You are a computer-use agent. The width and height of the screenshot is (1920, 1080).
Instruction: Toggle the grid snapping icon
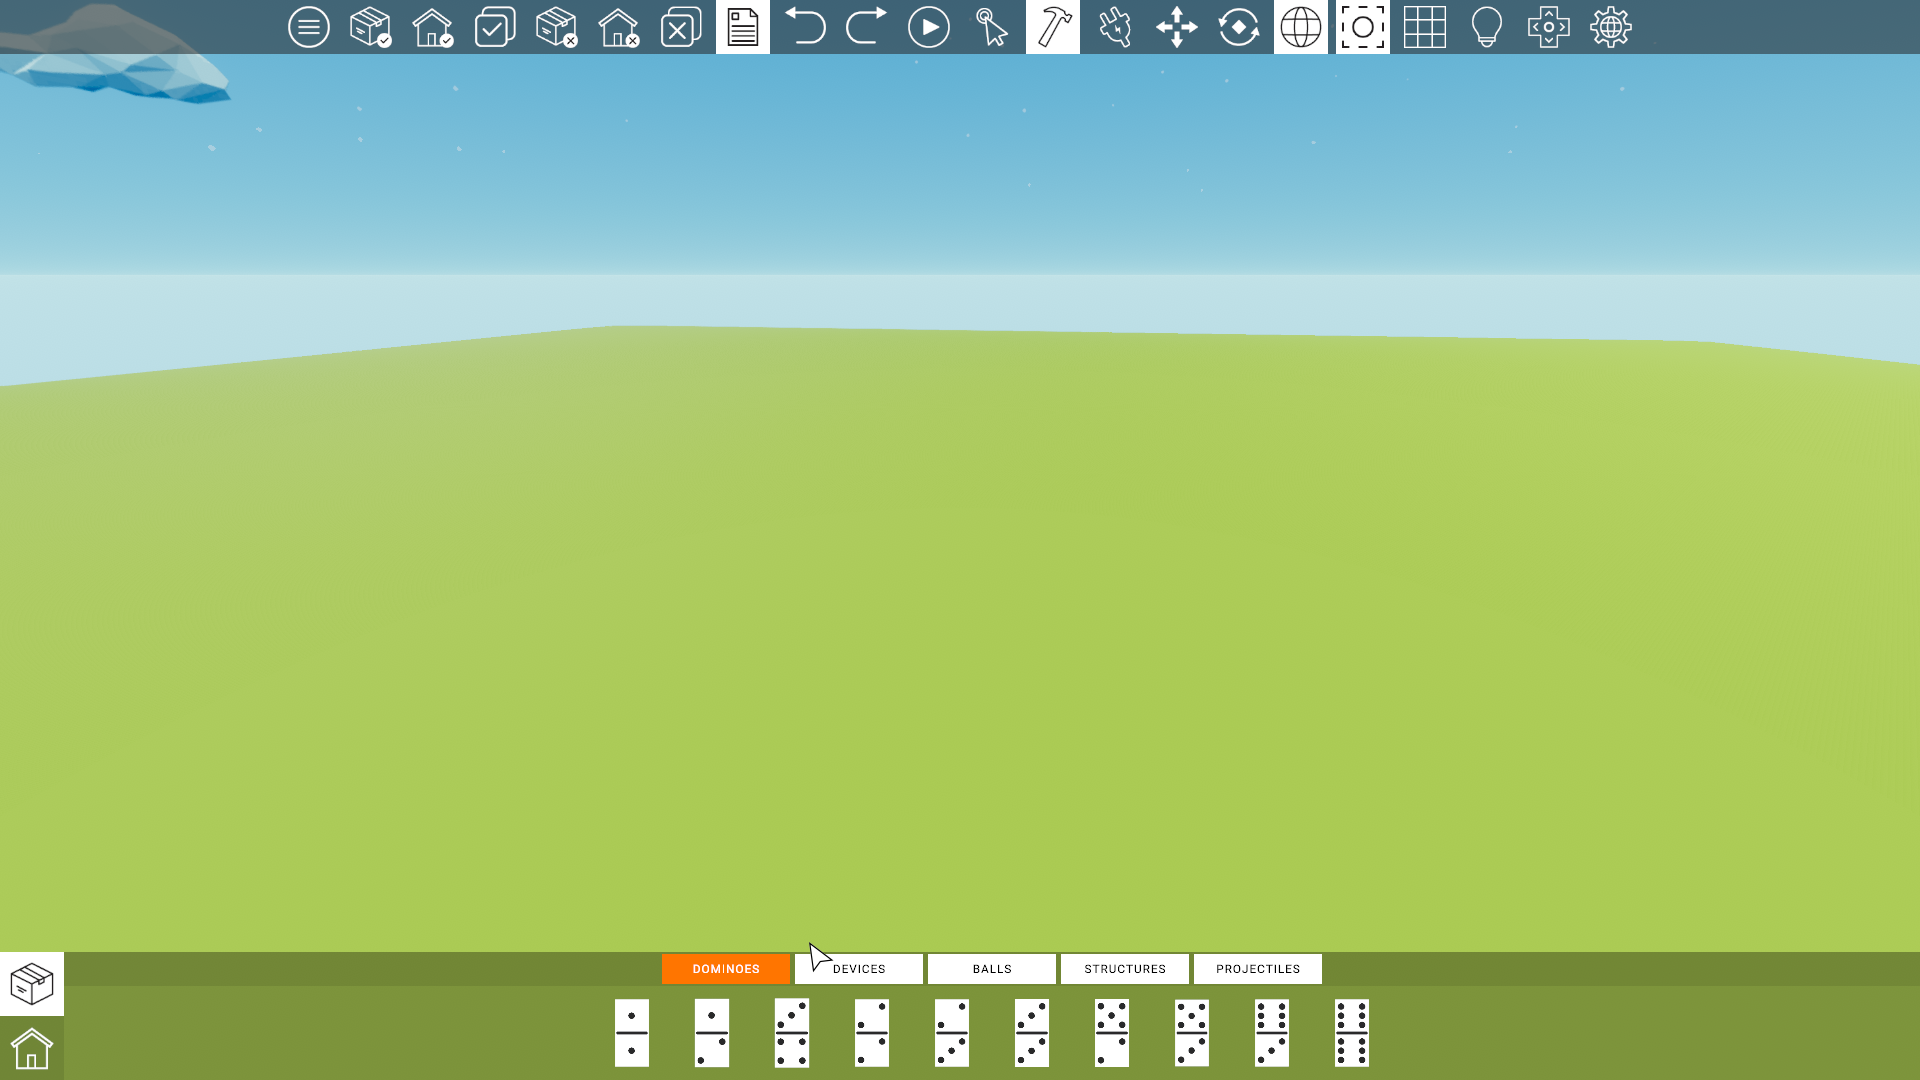pyautogui.click(x=1425, y=27)
